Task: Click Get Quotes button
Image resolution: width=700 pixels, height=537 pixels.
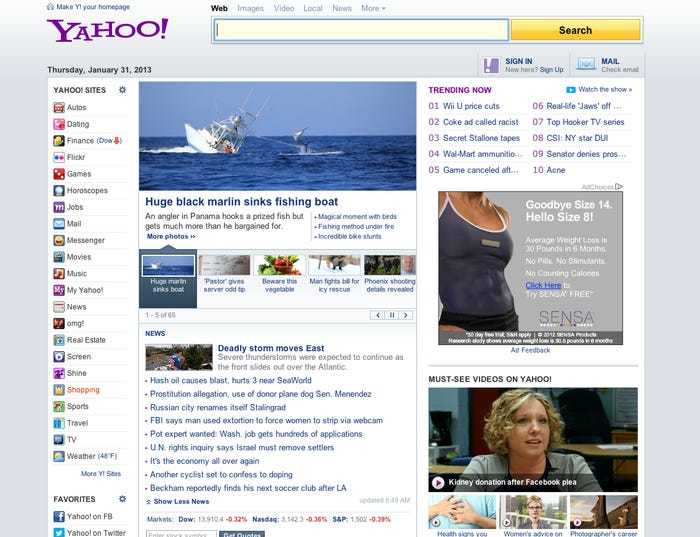Action: (242, 534)
